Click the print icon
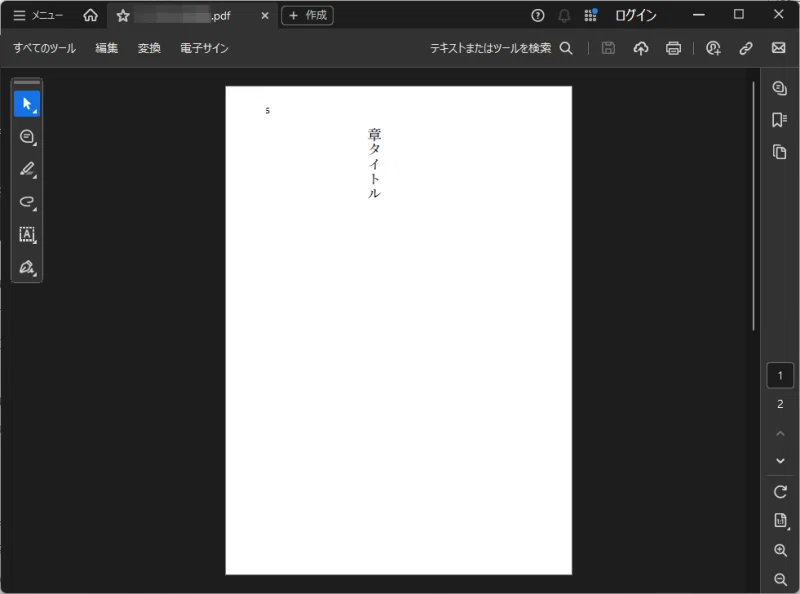Image resolution: width=800 pixels, height=594 pixels. [x=673, y=48]
